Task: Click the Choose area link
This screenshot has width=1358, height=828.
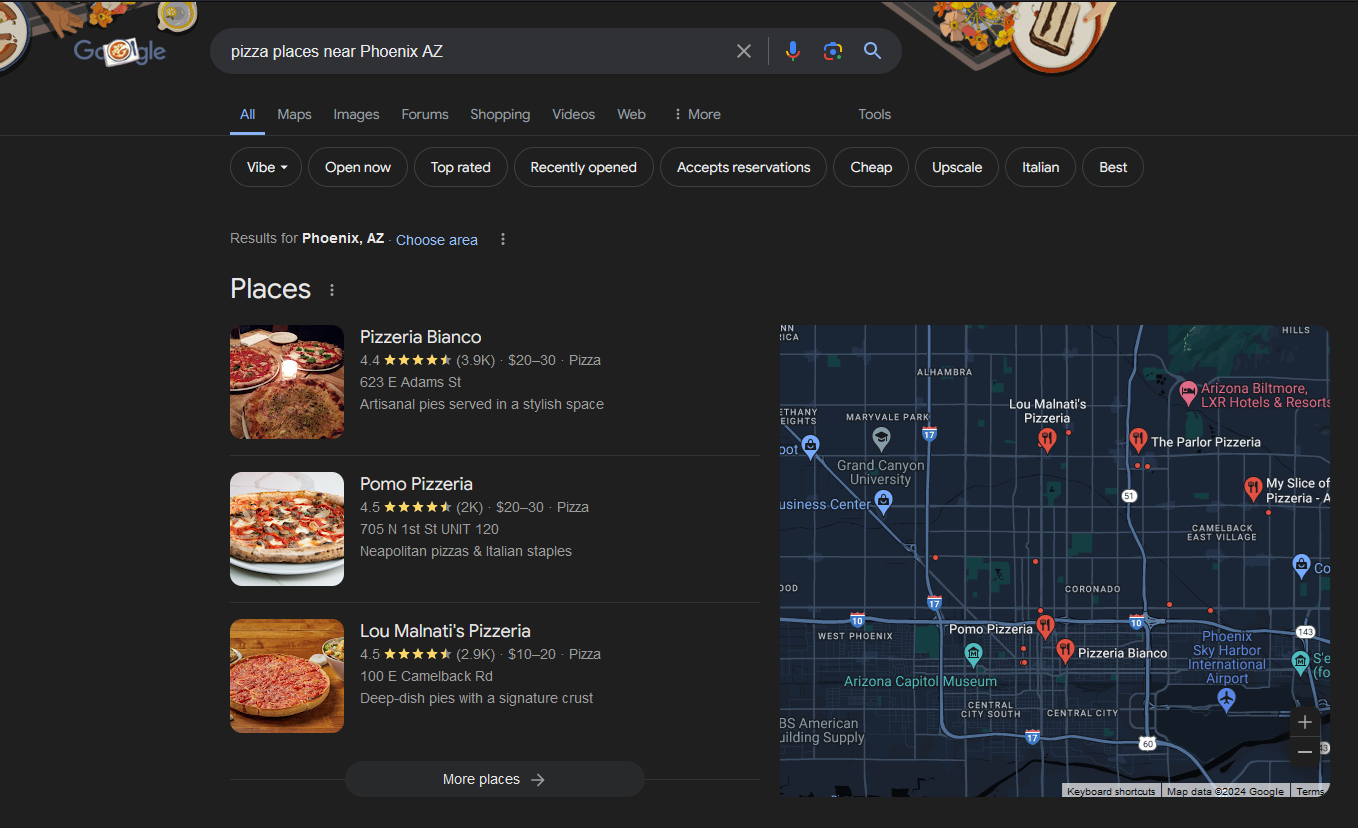Action: click(436, 240)
